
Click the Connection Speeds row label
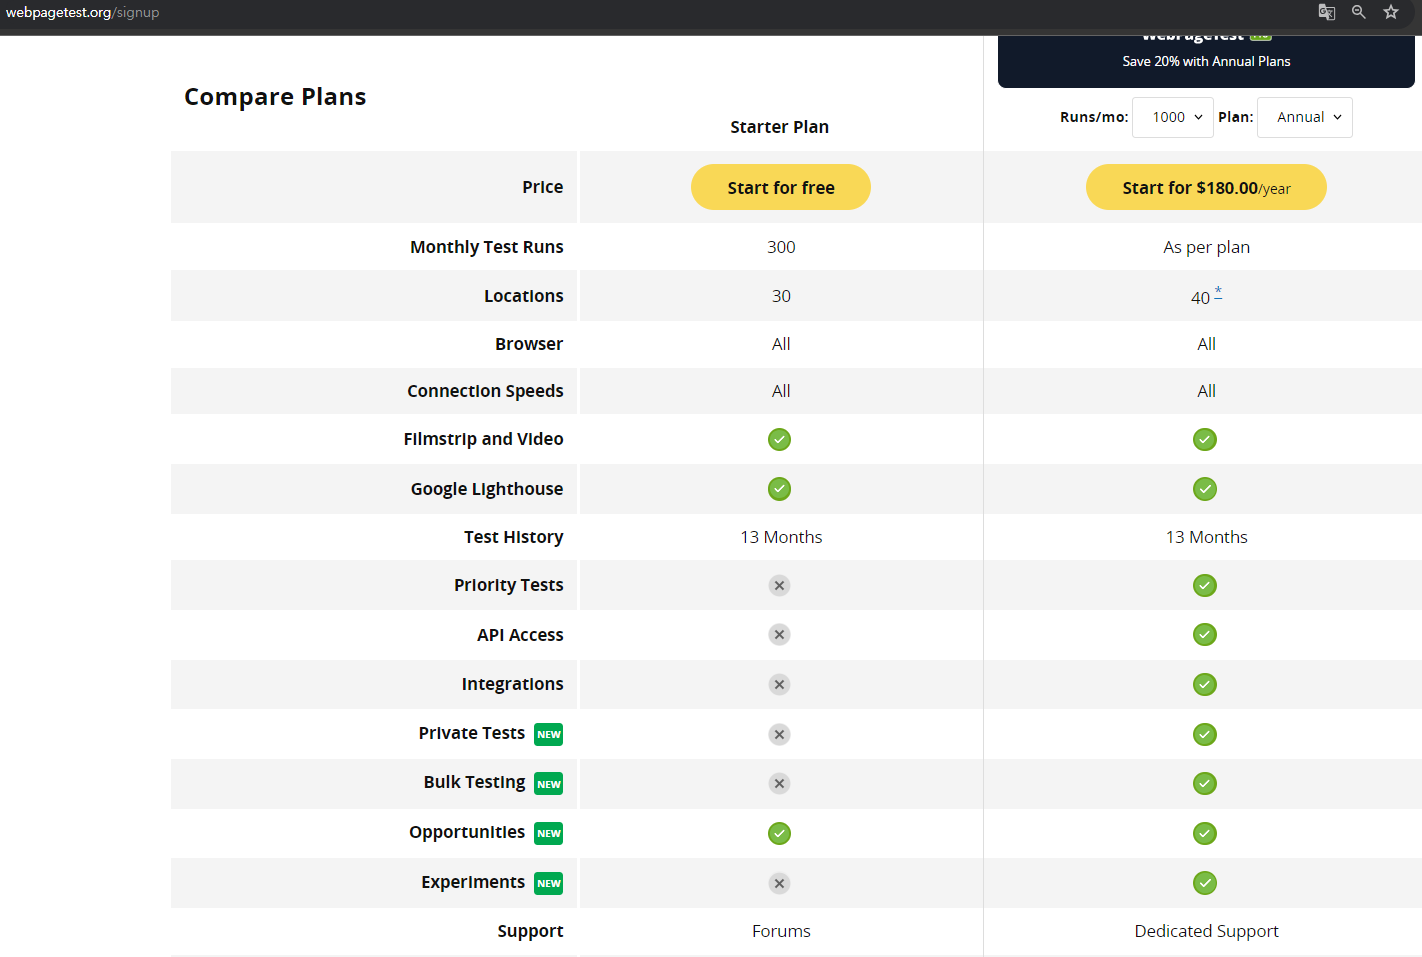pos(485,391)
